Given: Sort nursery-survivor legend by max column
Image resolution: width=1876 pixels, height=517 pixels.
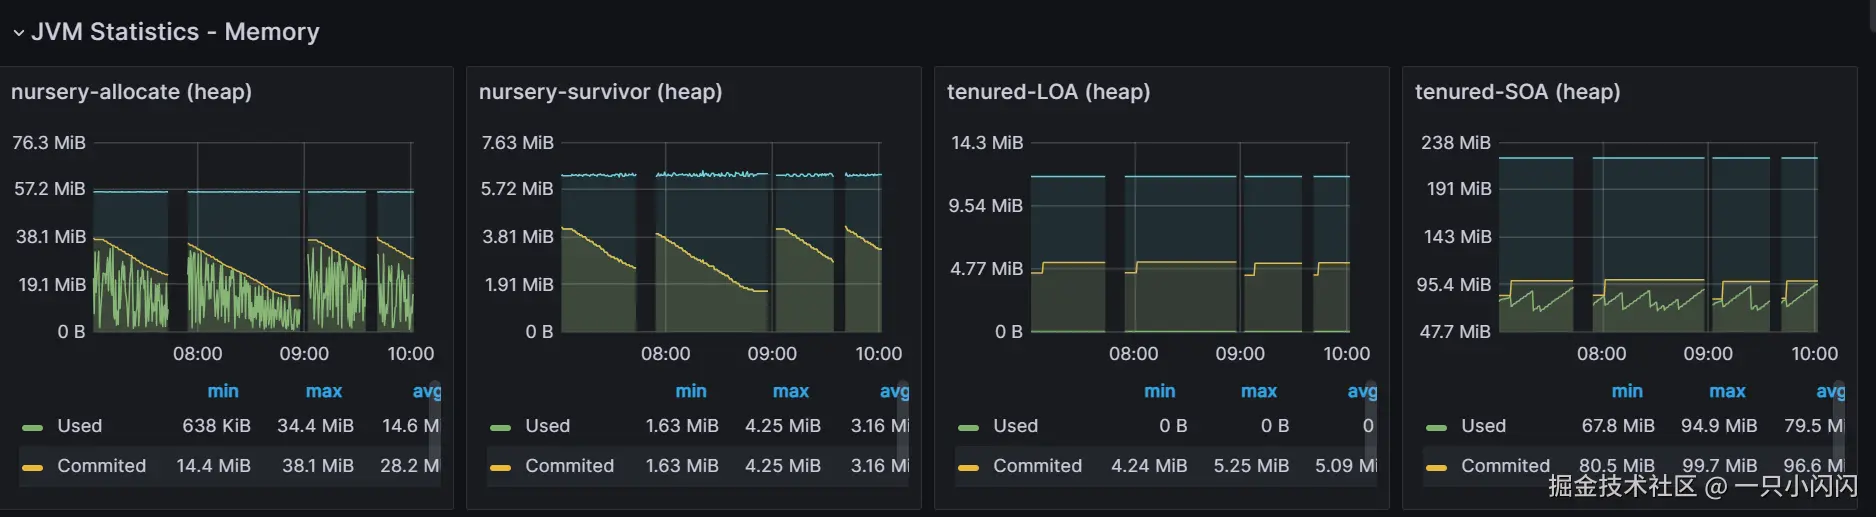Looking at the screenshot, I should coord(790,391).
